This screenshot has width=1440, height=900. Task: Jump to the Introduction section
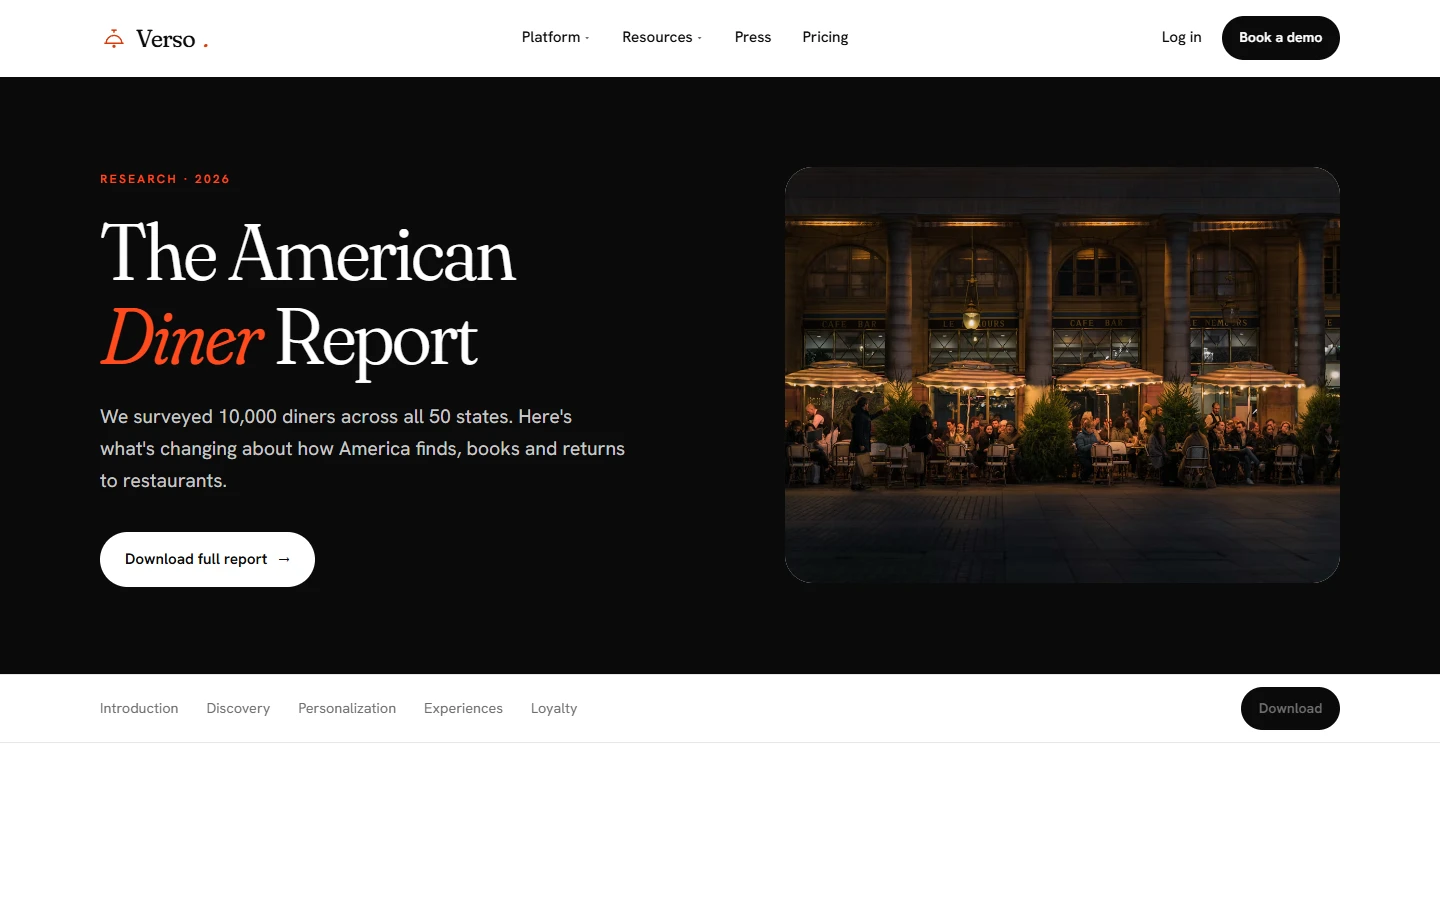click(139, 708)
